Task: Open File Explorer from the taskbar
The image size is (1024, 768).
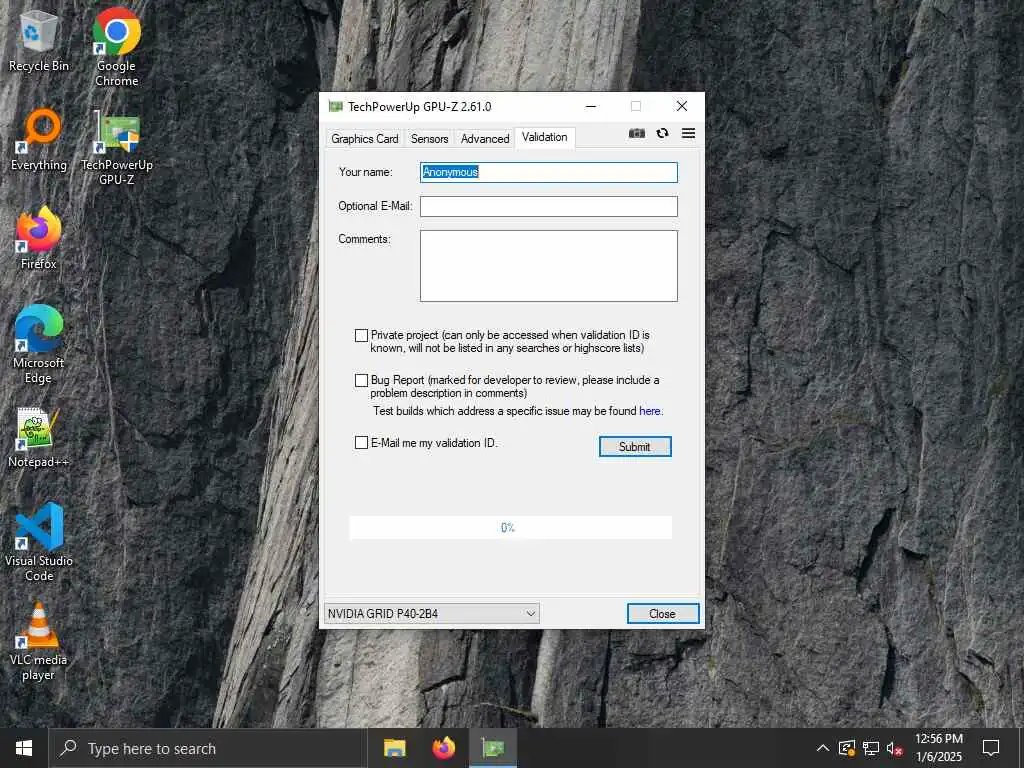Action: pos(394,748)
